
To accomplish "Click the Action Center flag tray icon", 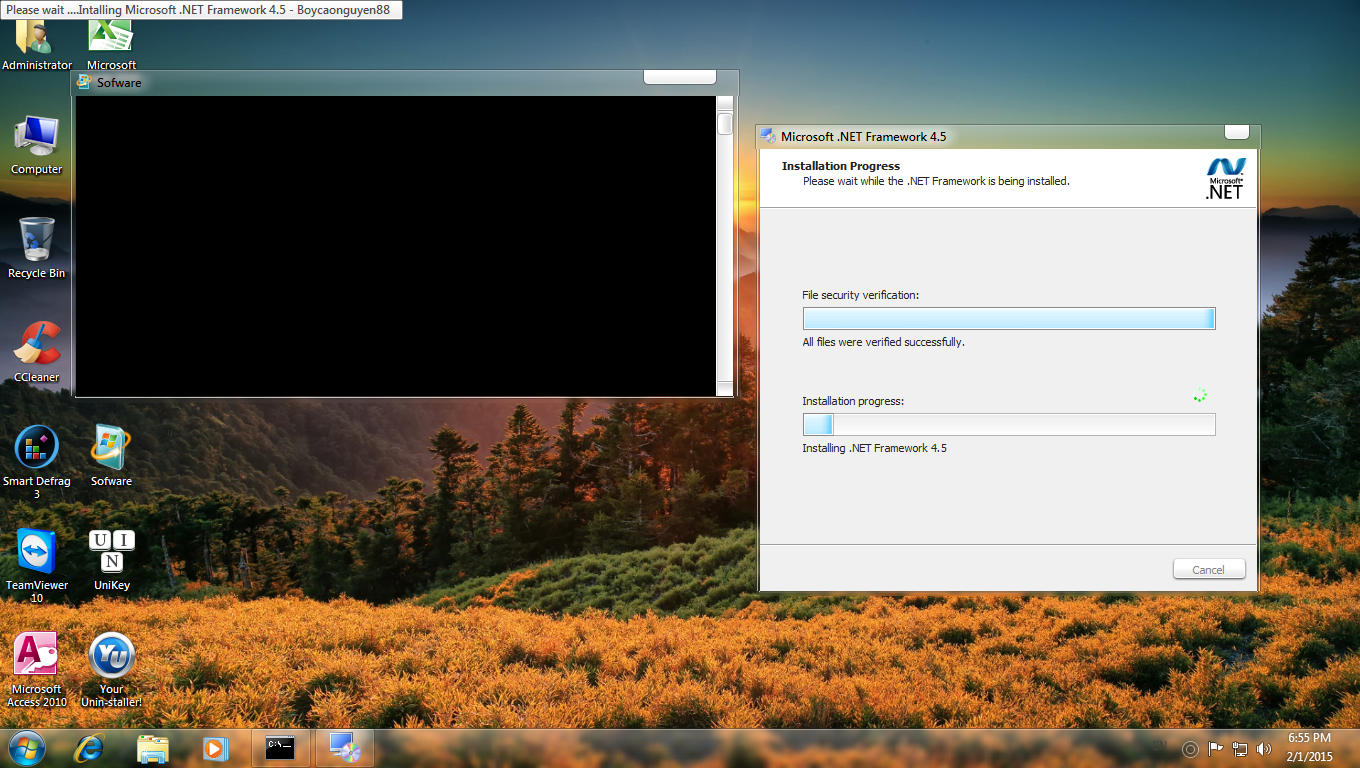I will tap(1216, 749).
